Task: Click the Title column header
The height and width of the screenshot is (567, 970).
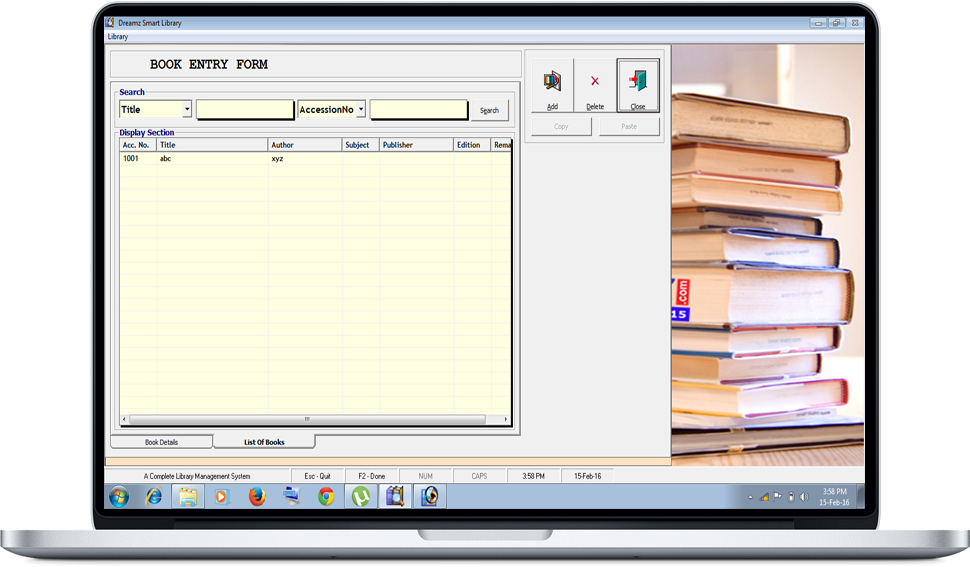Action: [212, 145]
